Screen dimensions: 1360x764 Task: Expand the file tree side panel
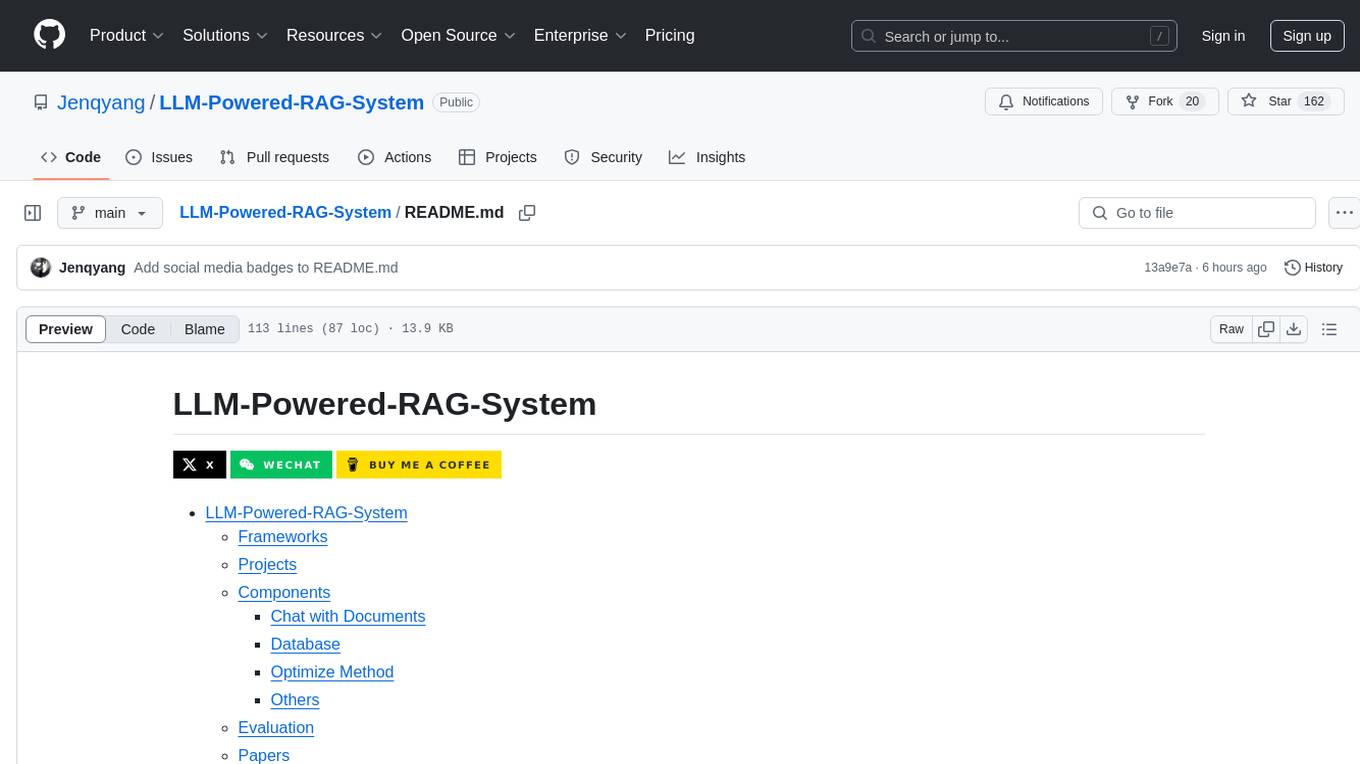(33, 213)
